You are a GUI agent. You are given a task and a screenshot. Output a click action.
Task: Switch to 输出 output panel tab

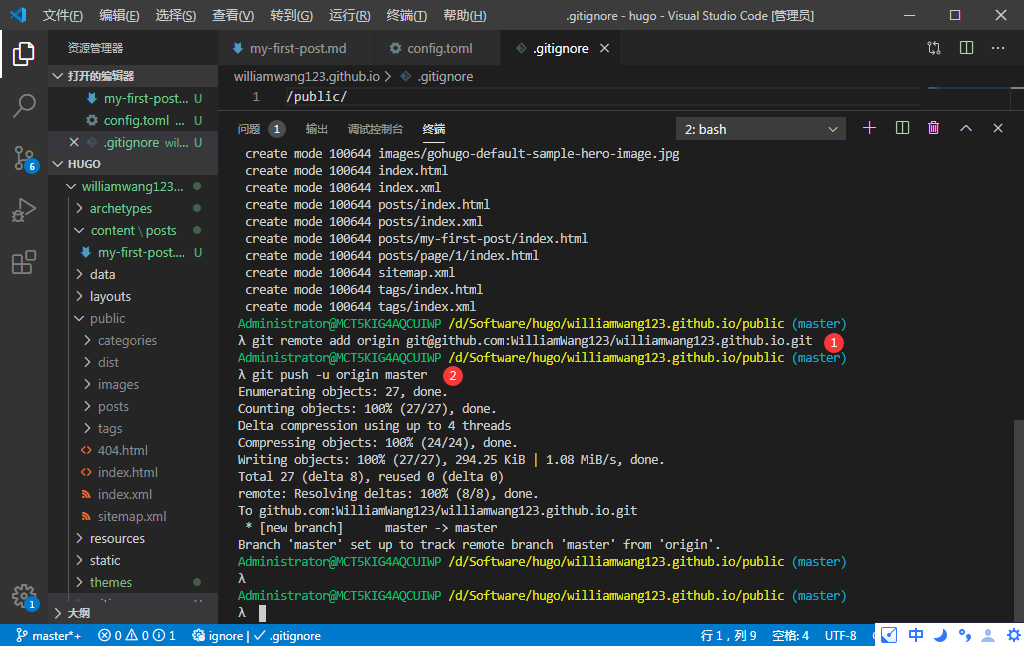tap(317, 129)
